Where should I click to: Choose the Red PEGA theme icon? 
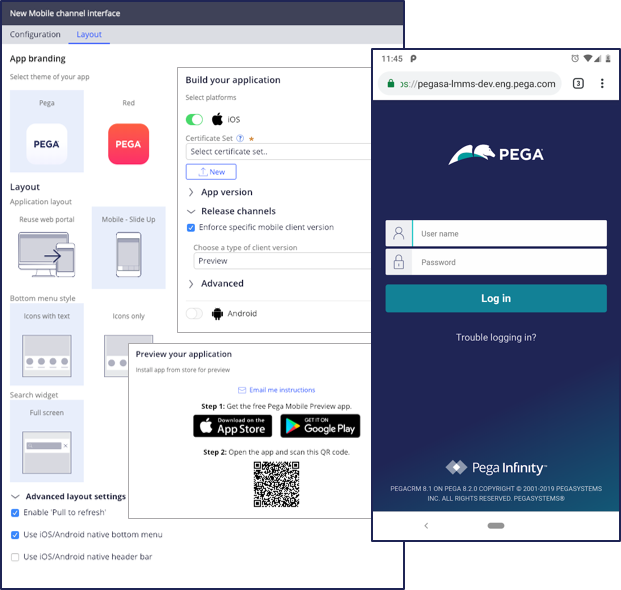[x=128, y=143]
